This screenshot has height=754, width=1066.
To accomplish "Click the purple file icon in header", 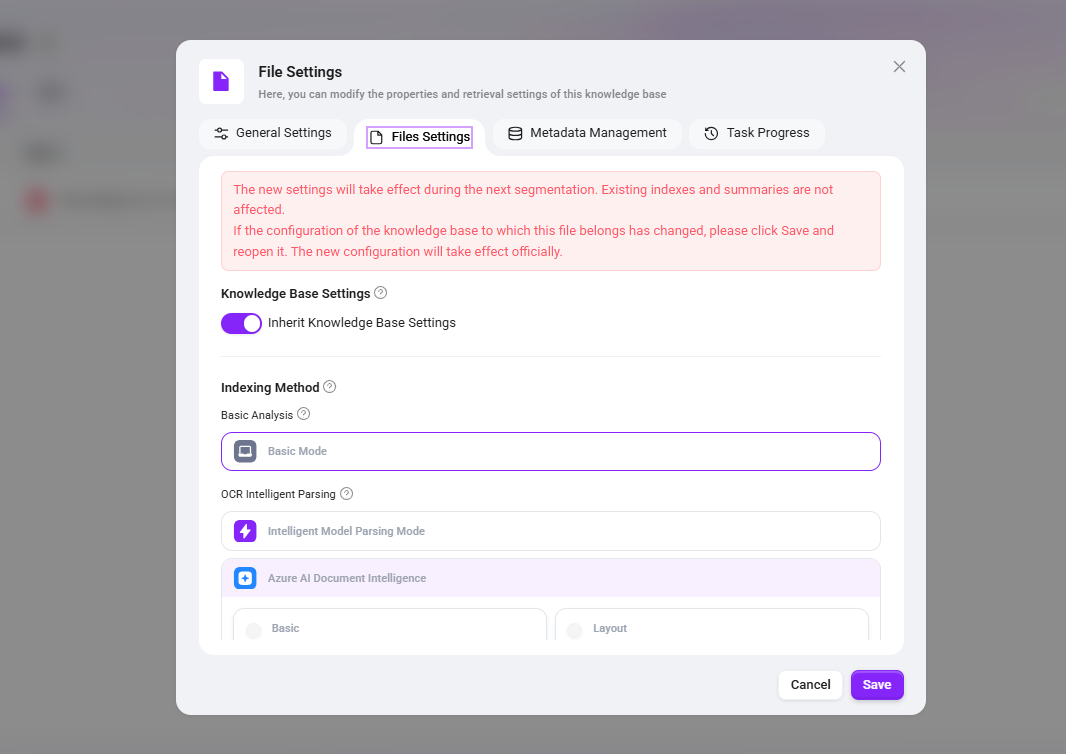I will (222, 82).
